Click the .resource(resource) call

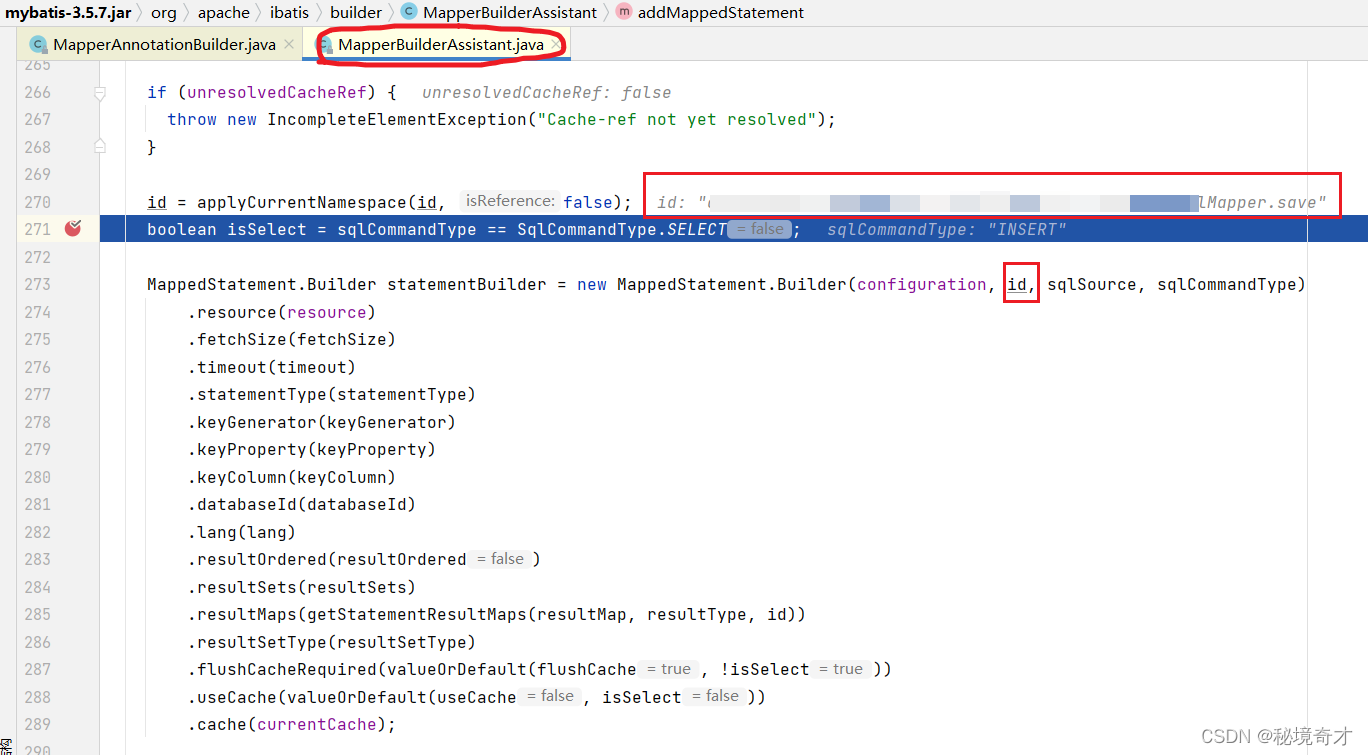[281, 312]
